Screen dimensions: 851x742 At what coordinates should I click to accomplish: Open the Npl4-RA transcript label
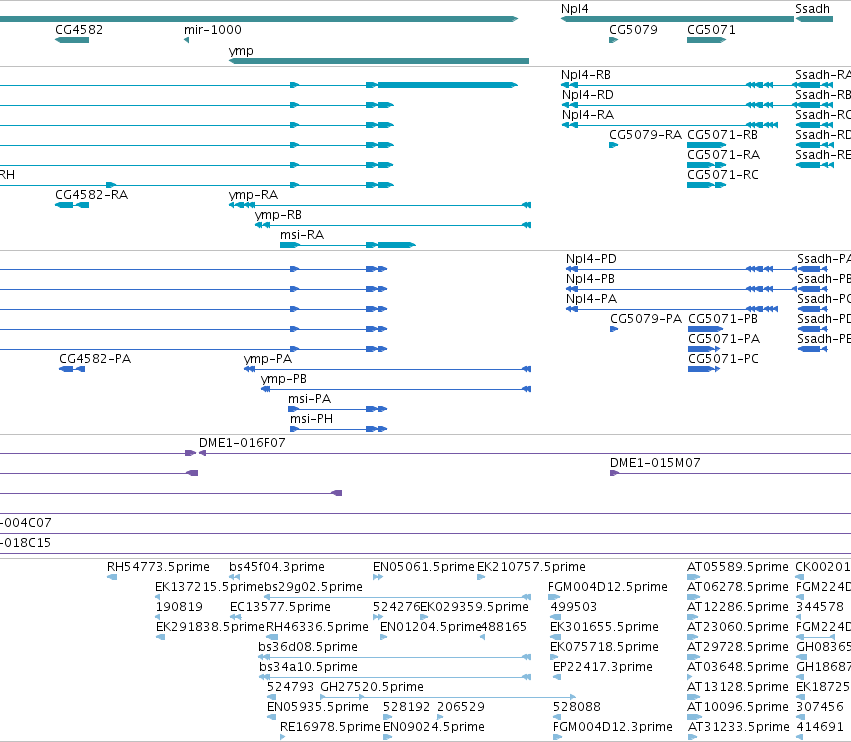tap(588, 115)
